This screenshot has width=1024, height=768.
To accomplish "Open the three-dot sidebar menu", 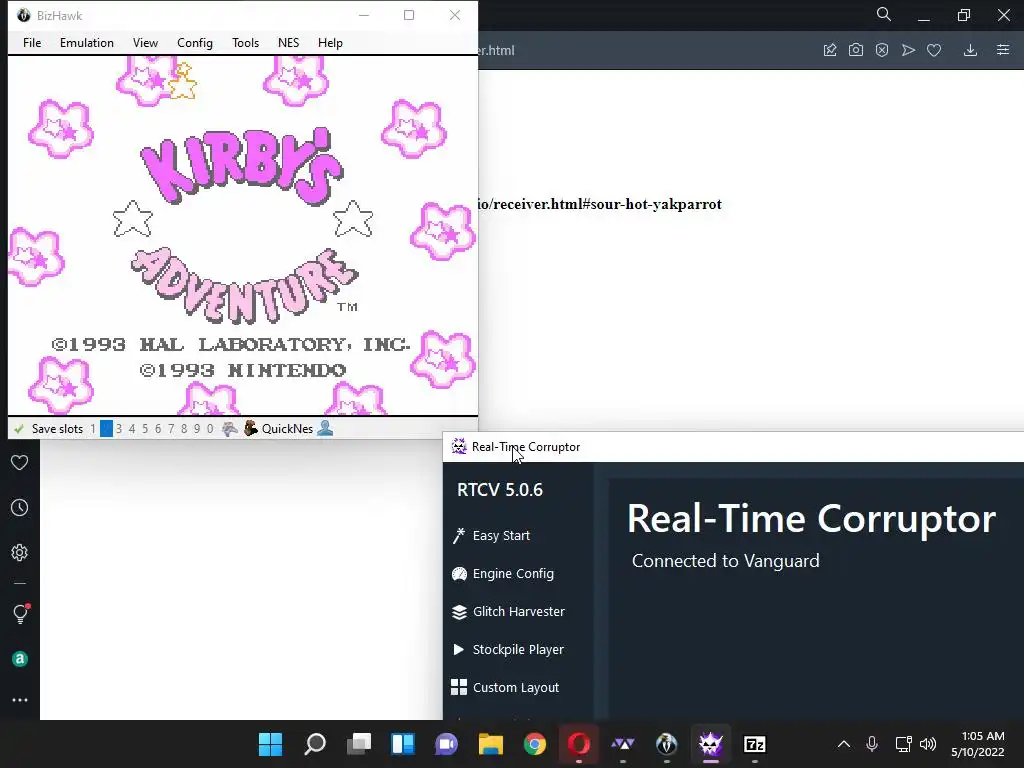I will 20,700.
